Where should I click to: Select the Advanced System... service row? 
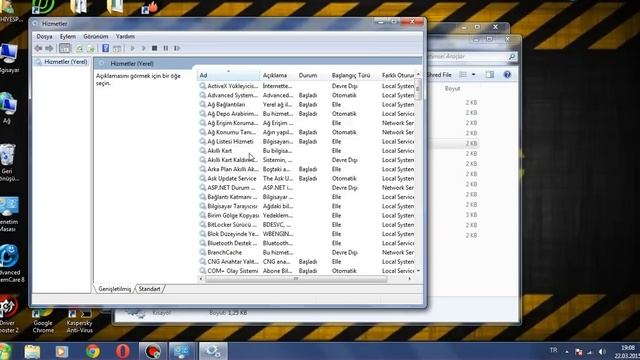pyautogui.click(x=307, y=95)
